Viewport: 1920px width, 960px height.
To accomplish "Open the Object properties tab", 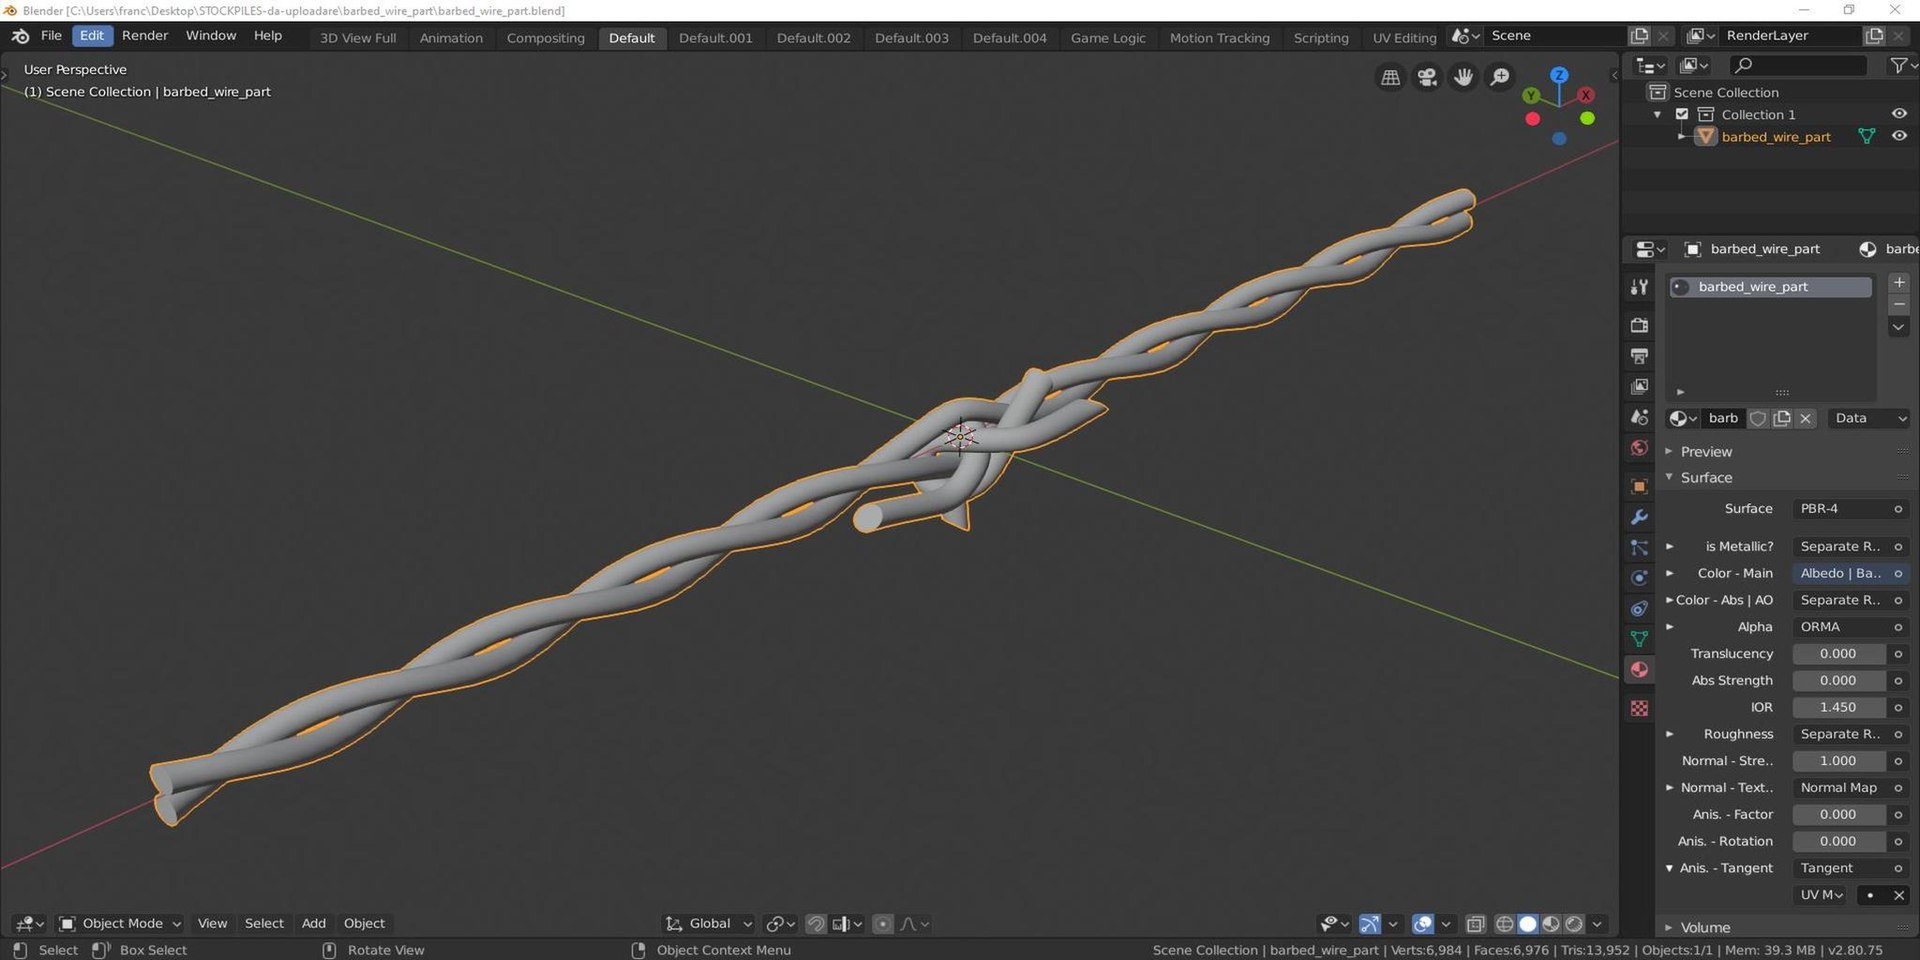I will [1639, 486].
